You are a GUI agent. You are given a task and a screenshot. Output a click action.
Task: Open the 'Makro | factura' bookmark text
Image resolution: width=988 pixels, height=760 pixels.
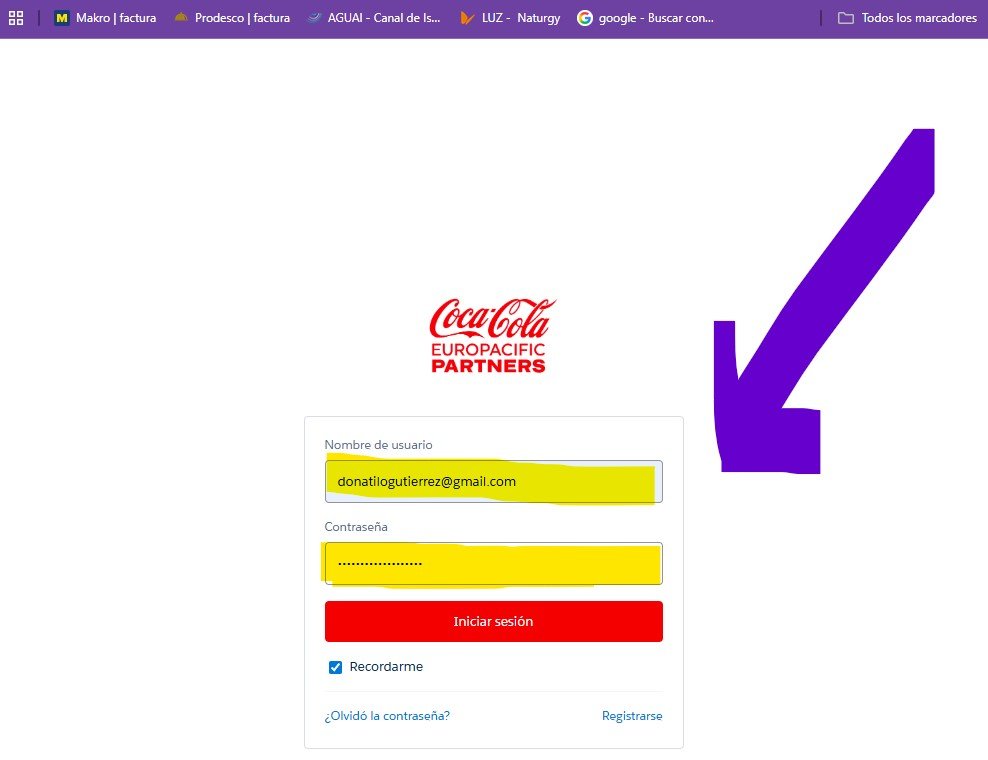coord(116,18)
